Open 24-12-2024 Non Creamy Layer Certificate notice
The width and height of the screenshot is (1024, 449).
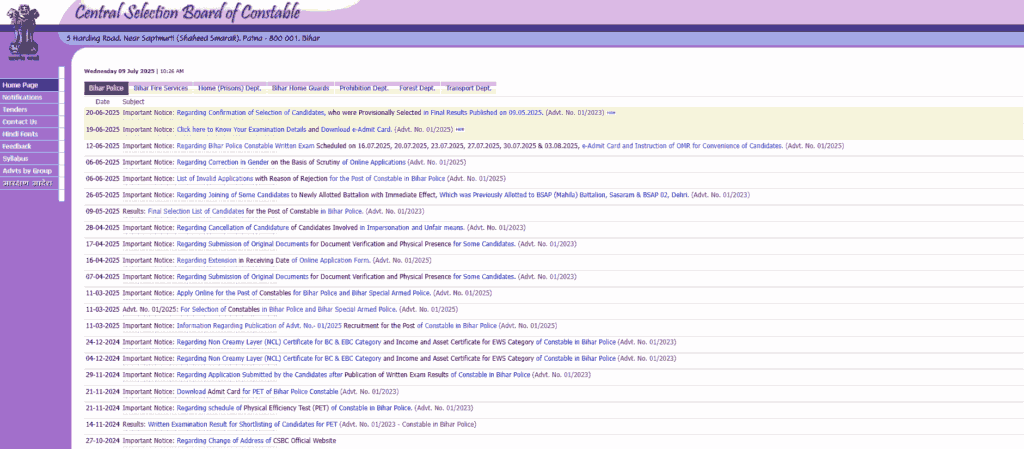[279, 341]
